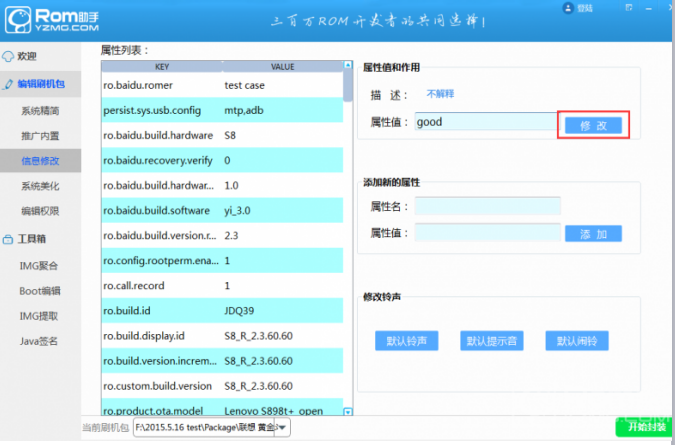
Task: Click the 开始封装 green button
Action: [645, 426]
